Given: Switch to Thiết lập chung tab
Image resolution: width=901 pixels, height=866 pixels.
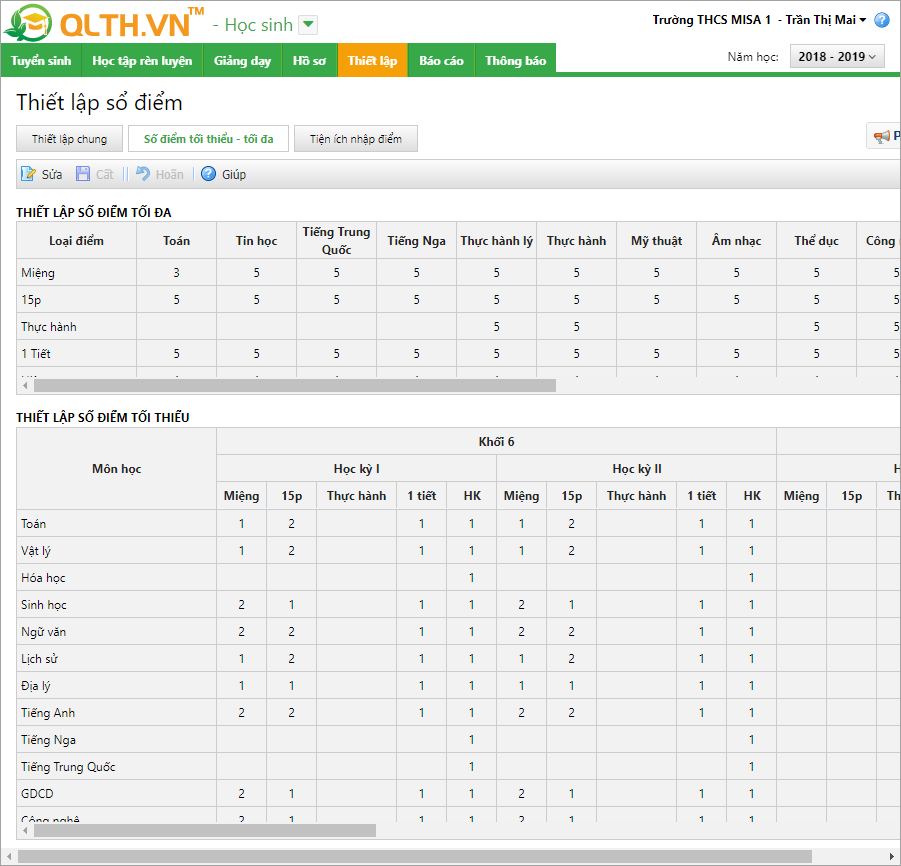Looking at the screenshot, I should (70, 138).
